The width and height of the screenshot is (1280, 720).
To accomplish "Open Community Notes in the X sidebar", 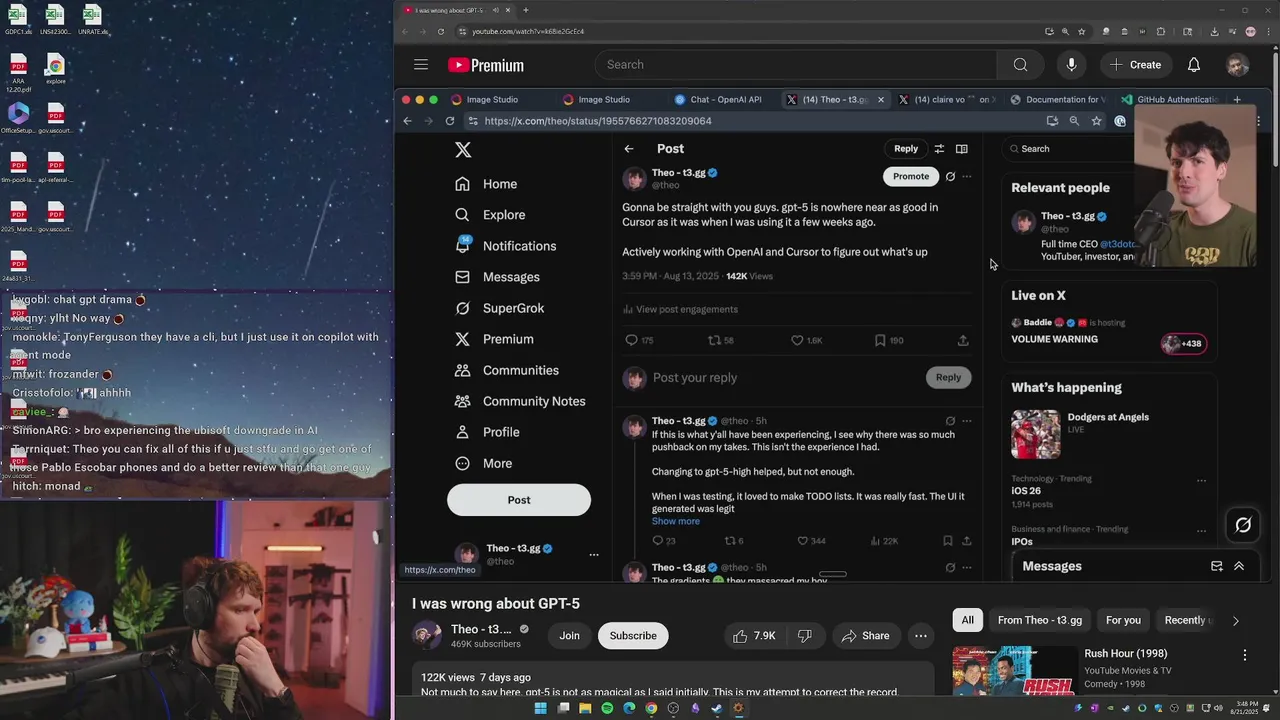I will tap(520, 401).
